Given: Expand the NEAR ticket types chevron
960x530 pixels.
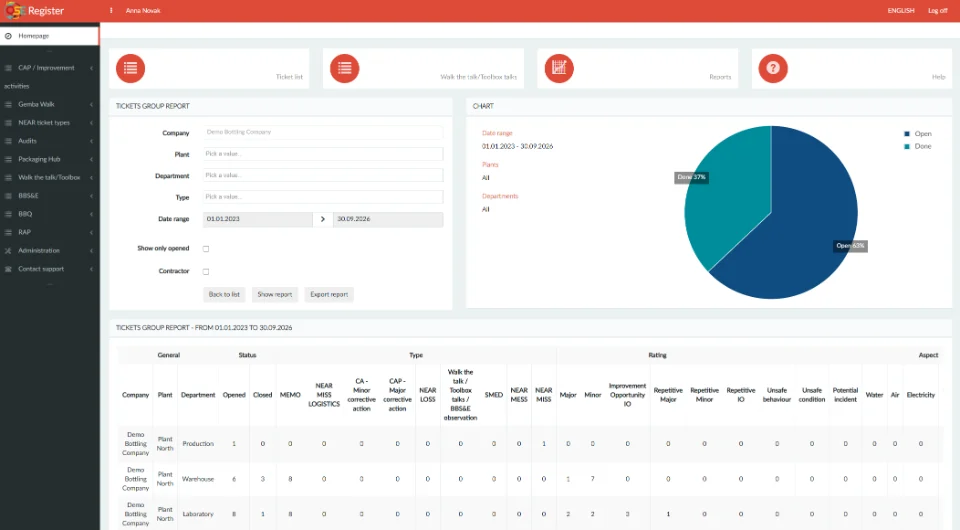Looking at the screenshot, I should point(91,123).
